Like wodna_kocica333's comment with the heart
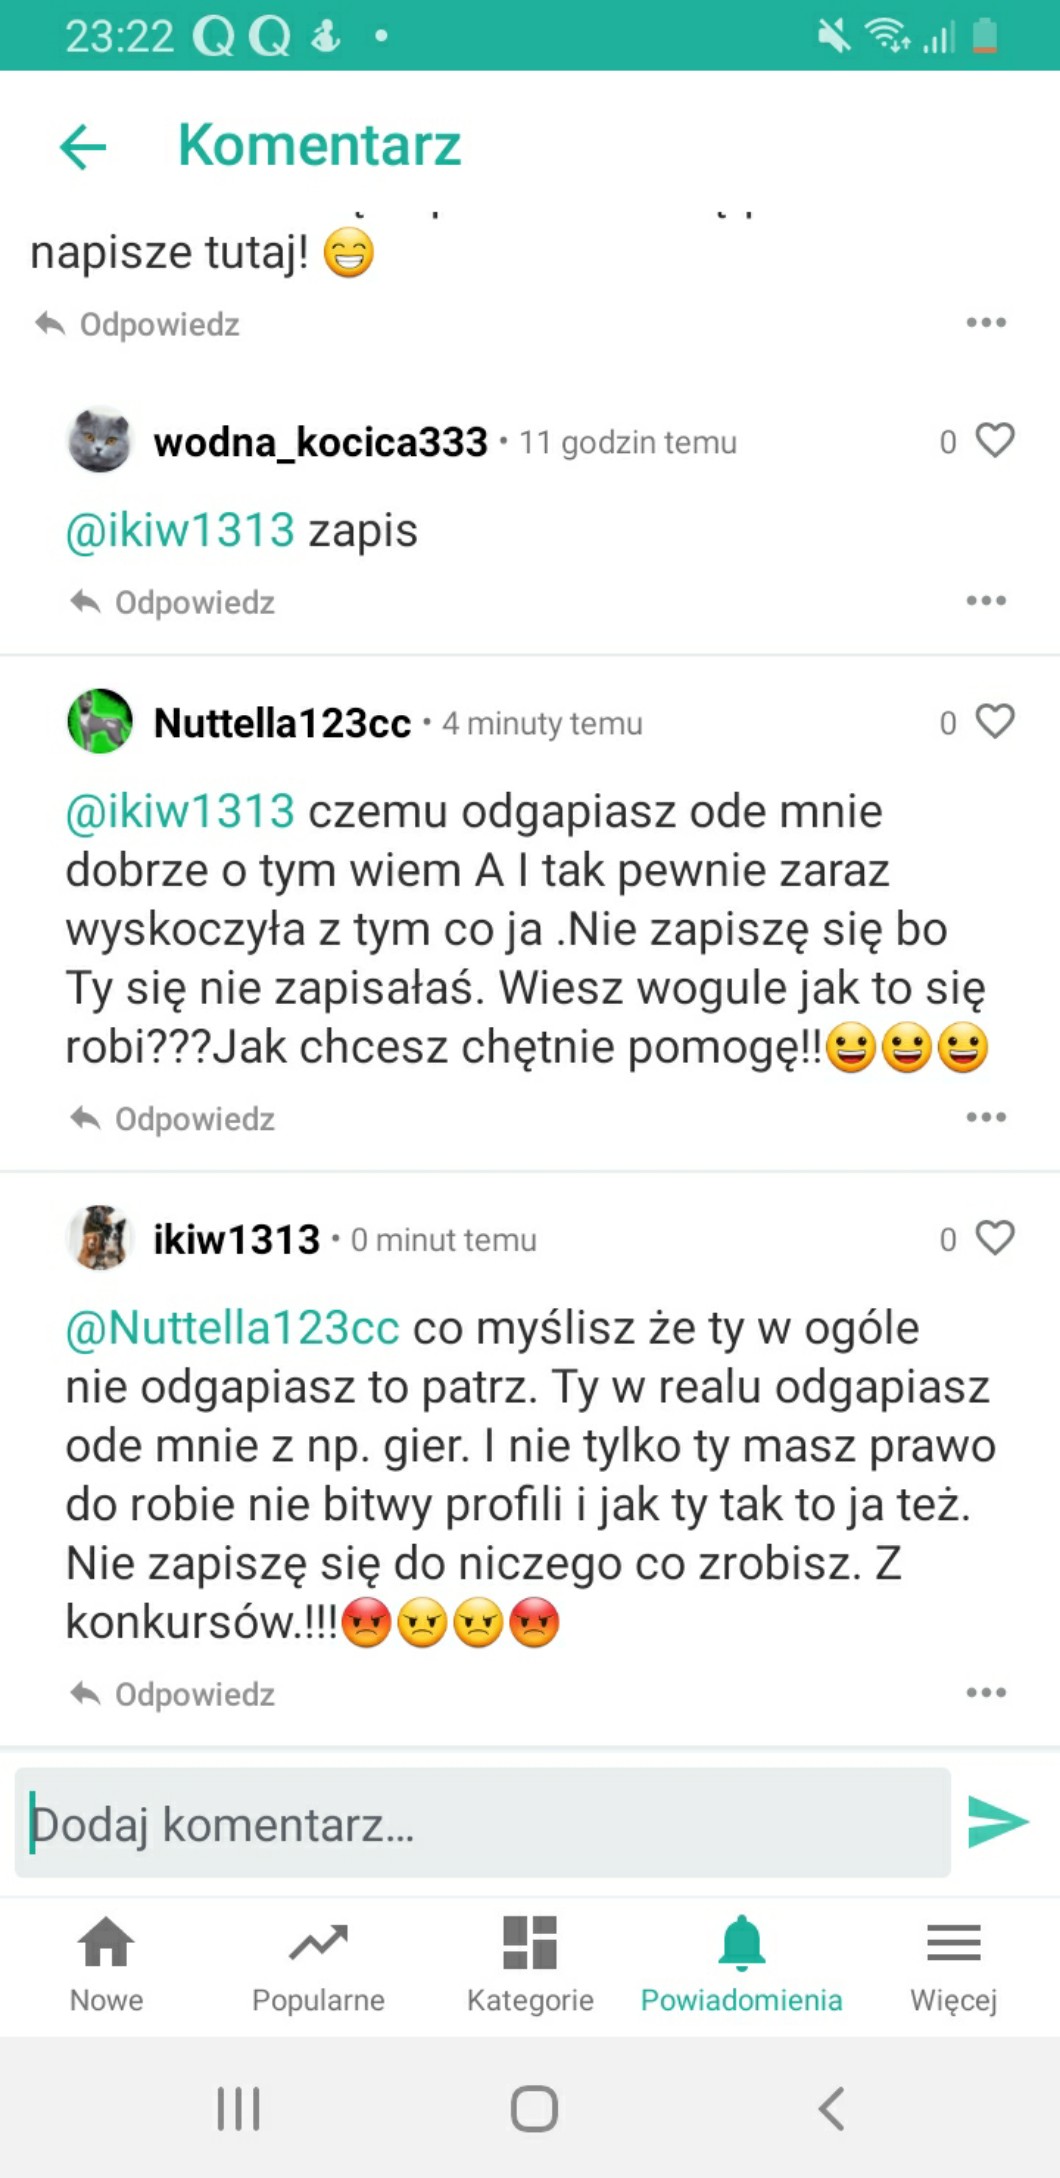Viewport: 1060px width, 2178px height. 994,440
